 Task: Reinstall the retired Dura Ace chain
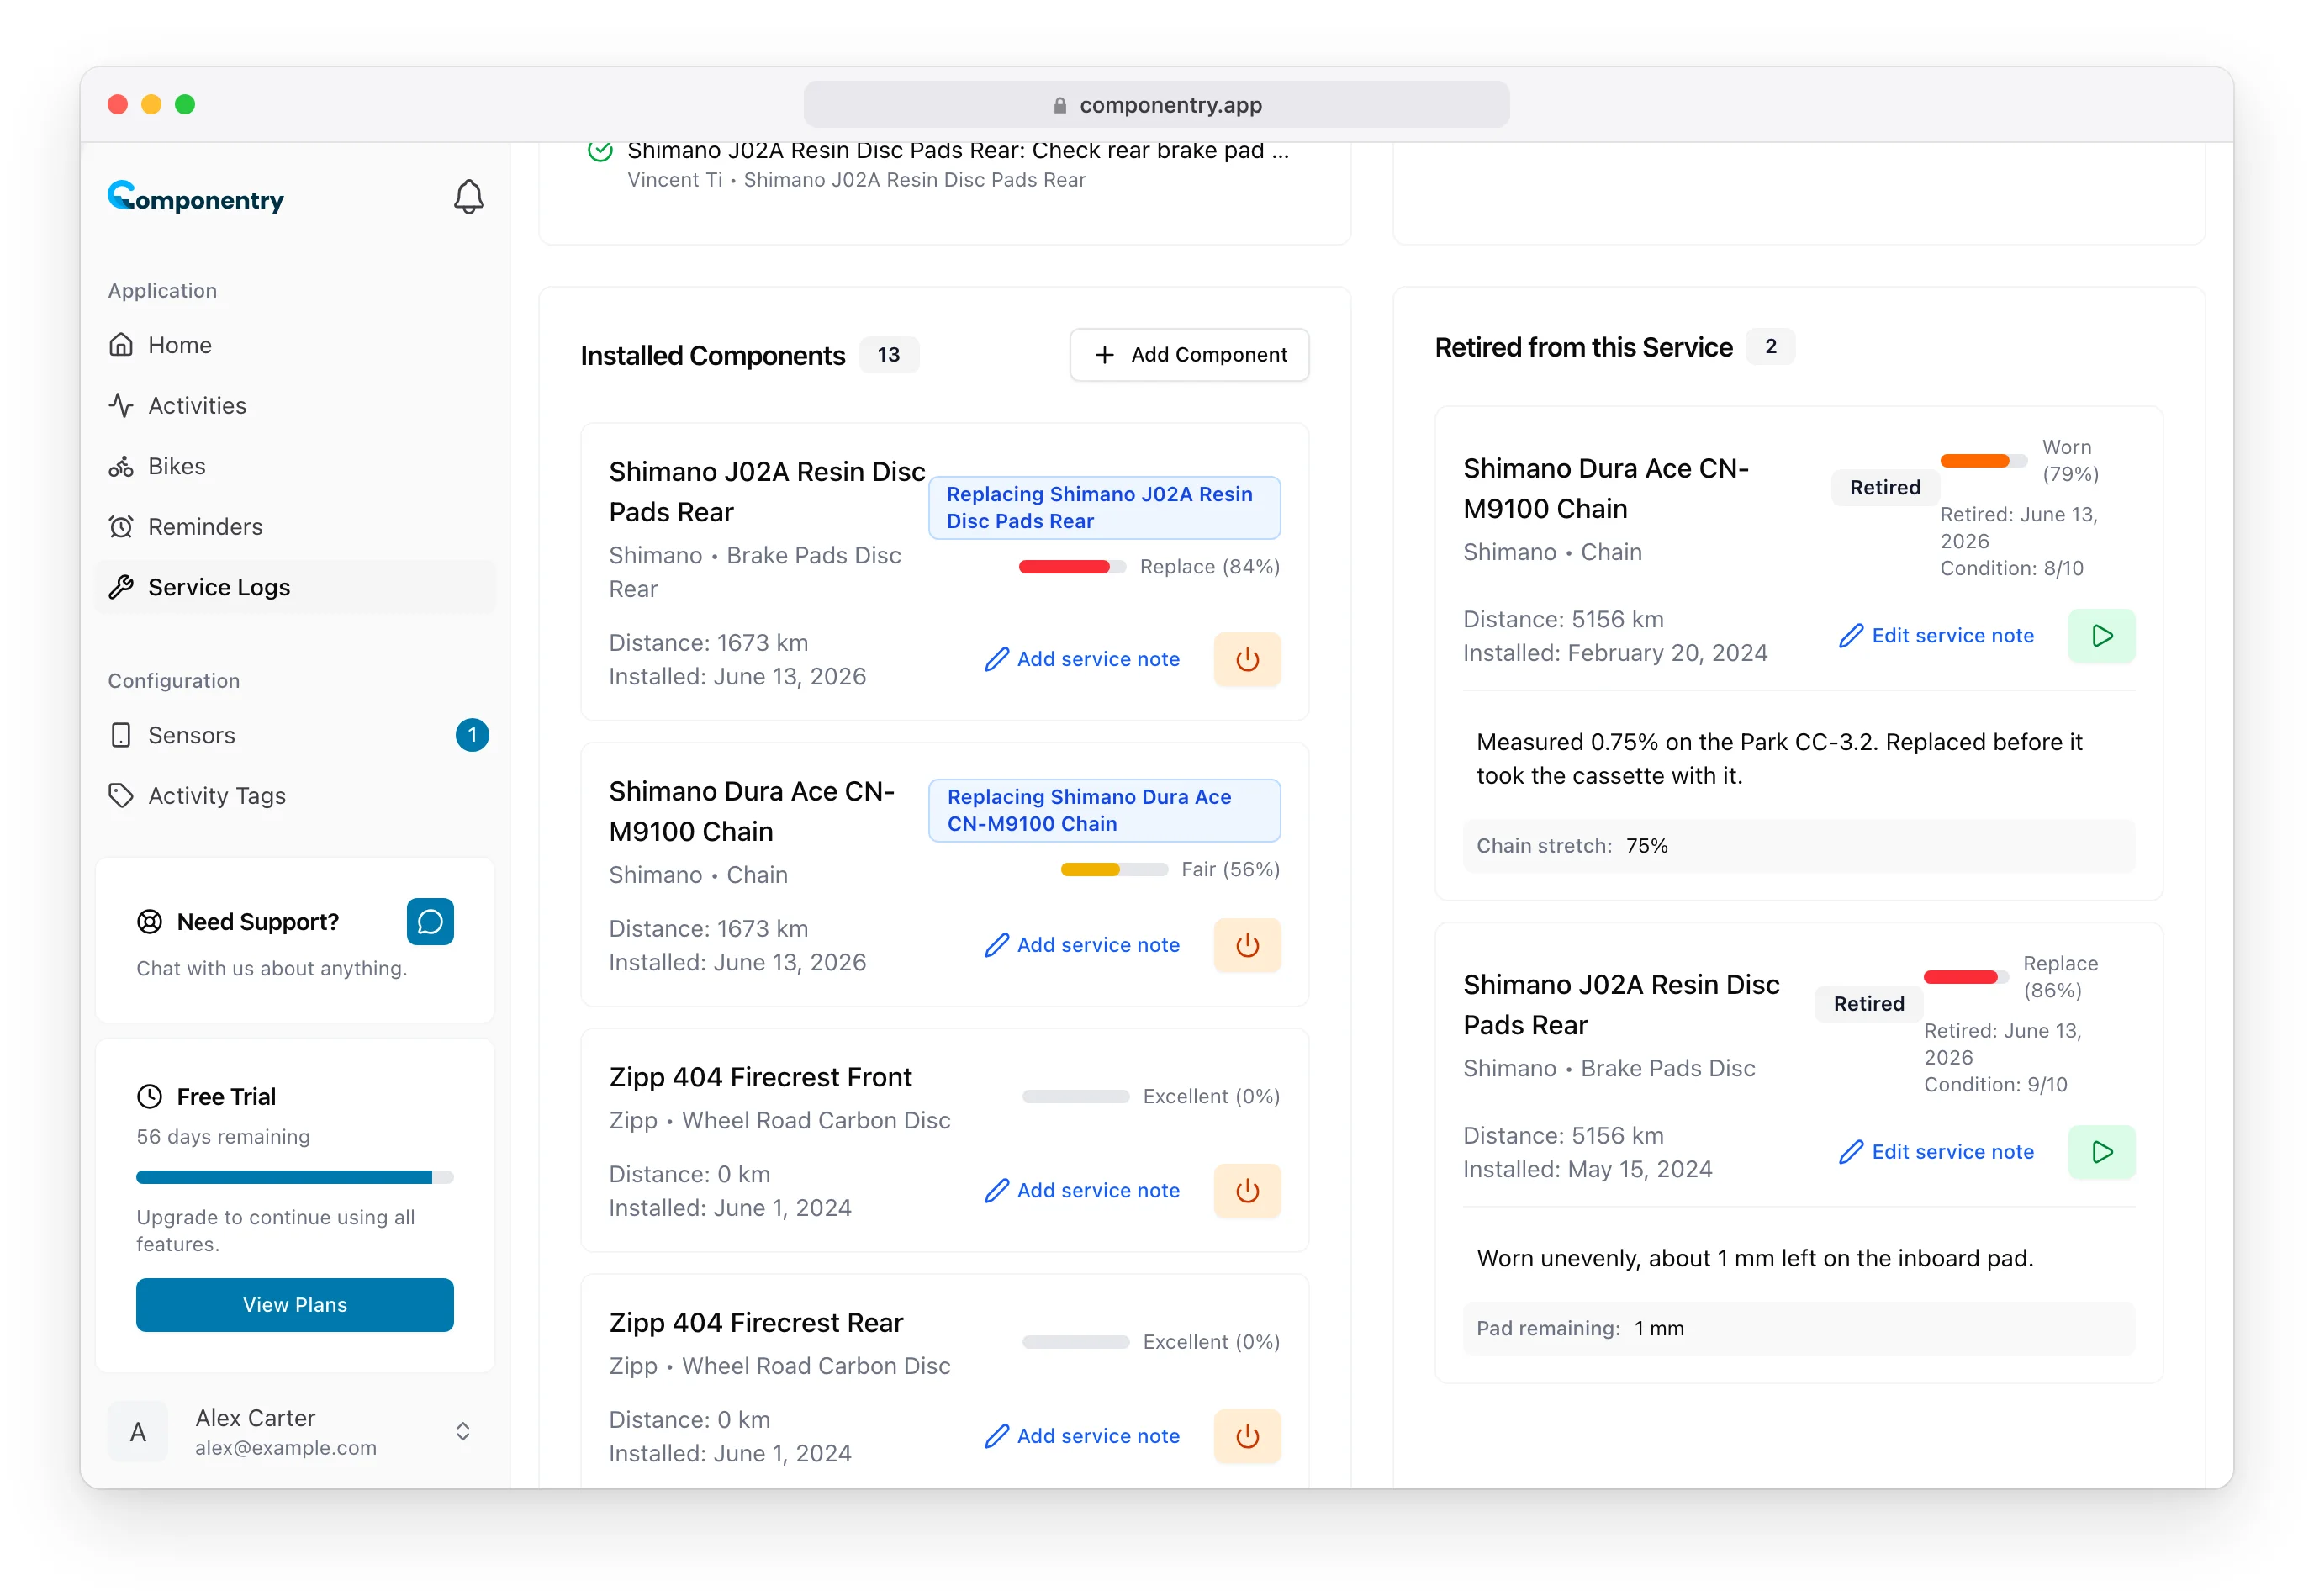click(2101, 636)
